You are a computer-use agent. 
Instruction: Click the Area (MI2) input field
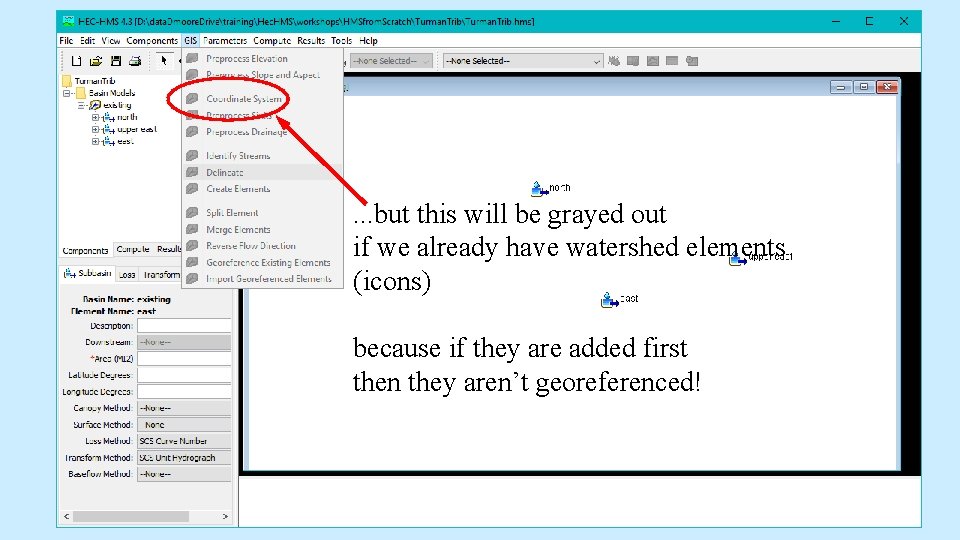[184, 359]
